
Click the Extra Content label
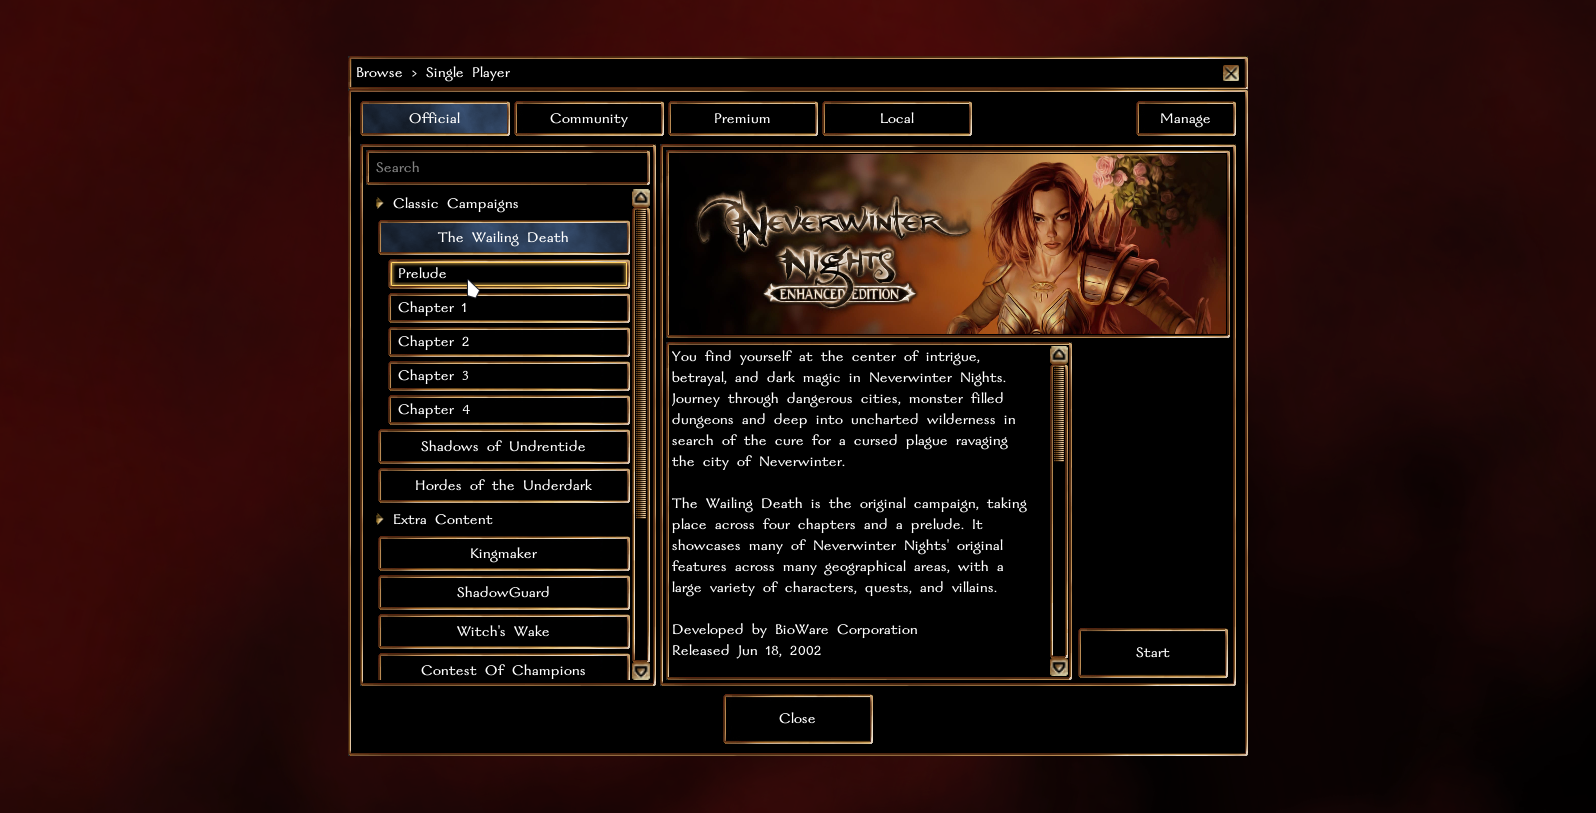(x=442, y=519)
